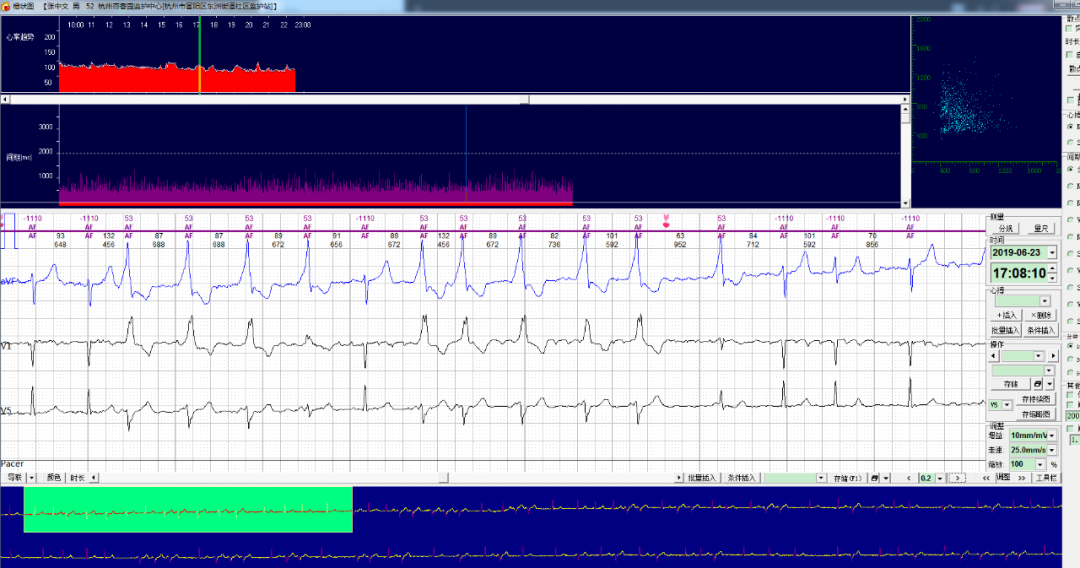Open the 10mm/mV gain dropdown
1080x568 pixels.
(1052, 436)
